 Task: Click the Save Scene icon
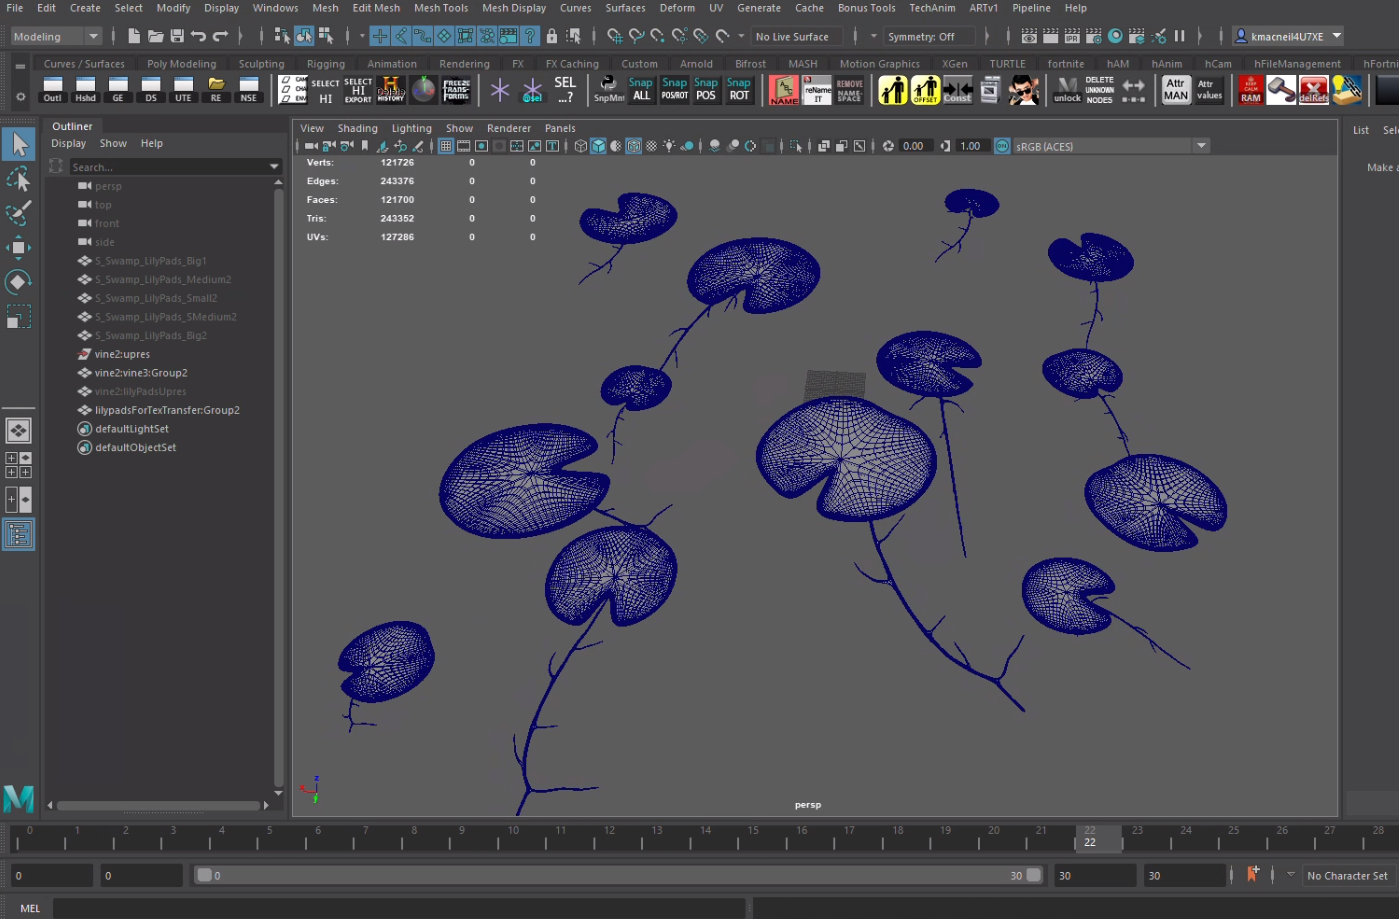coord(177,36)
